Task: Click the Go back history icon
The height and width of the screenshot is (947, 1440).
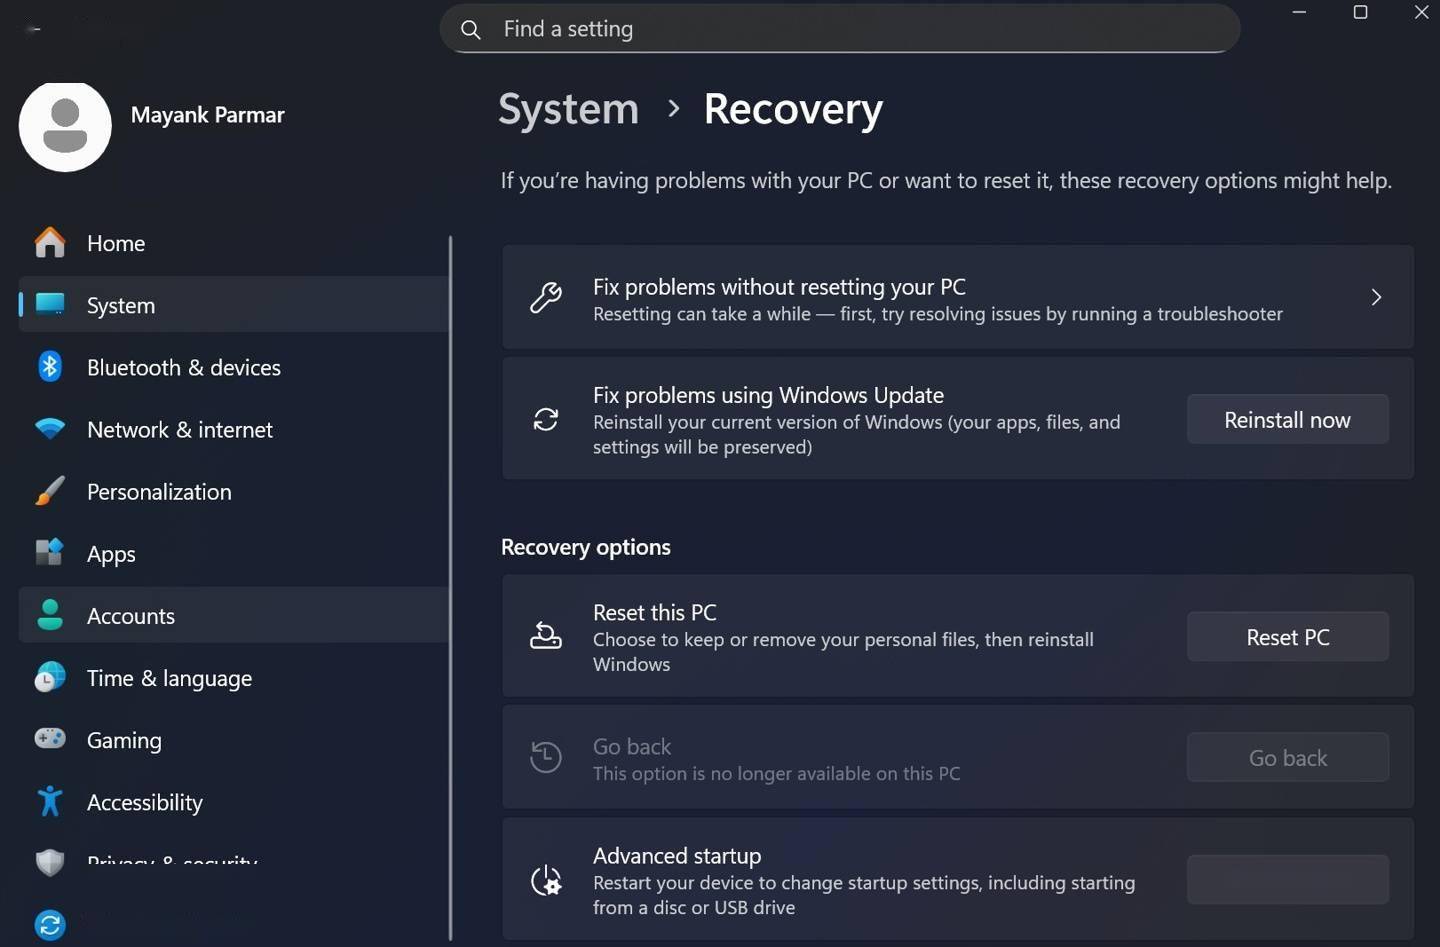Action: tap(546, 757)
